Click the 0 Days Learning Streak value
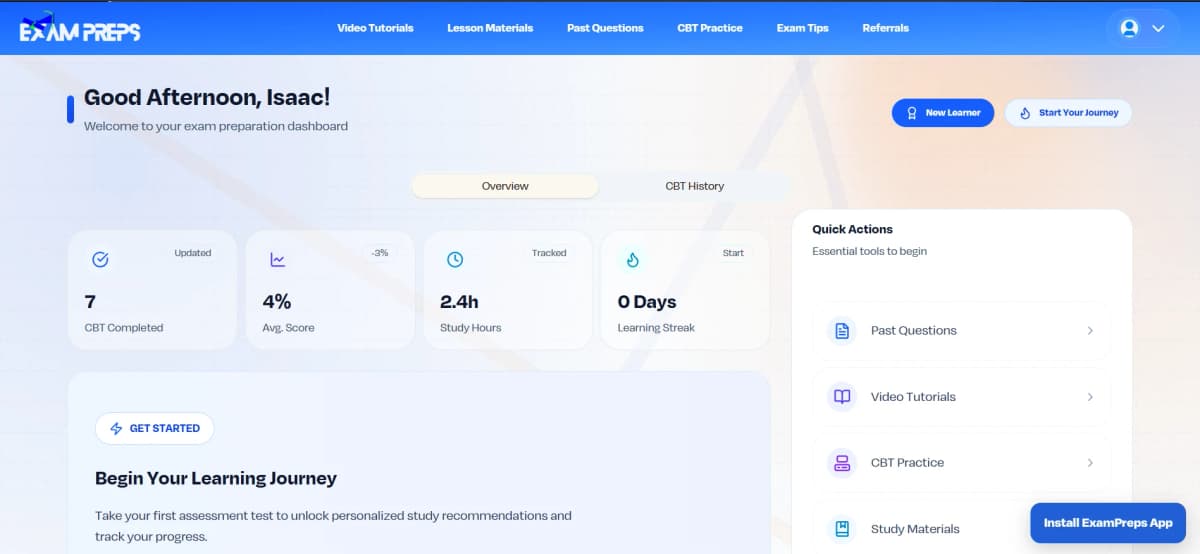 tap(647, 302)
